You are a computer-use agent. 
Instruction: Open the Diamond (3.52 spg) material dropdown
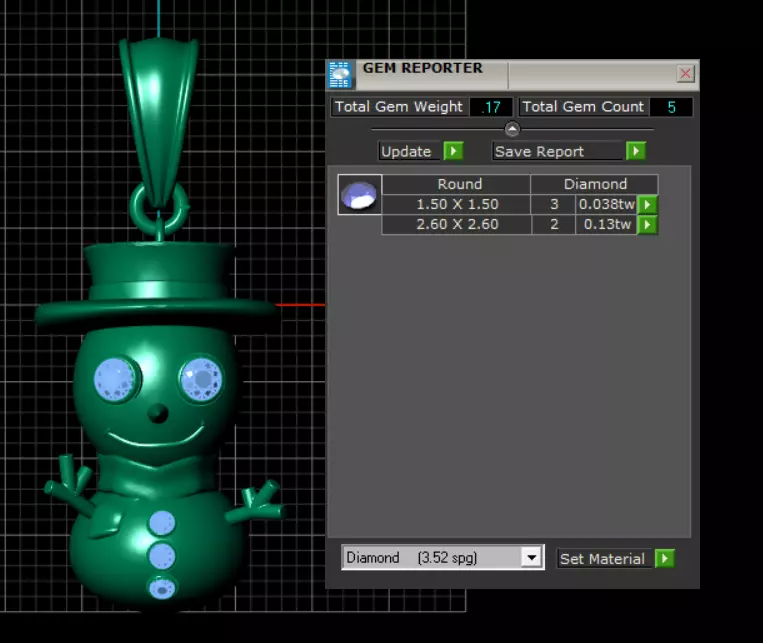pyautogui.click(x=442, y=557)
